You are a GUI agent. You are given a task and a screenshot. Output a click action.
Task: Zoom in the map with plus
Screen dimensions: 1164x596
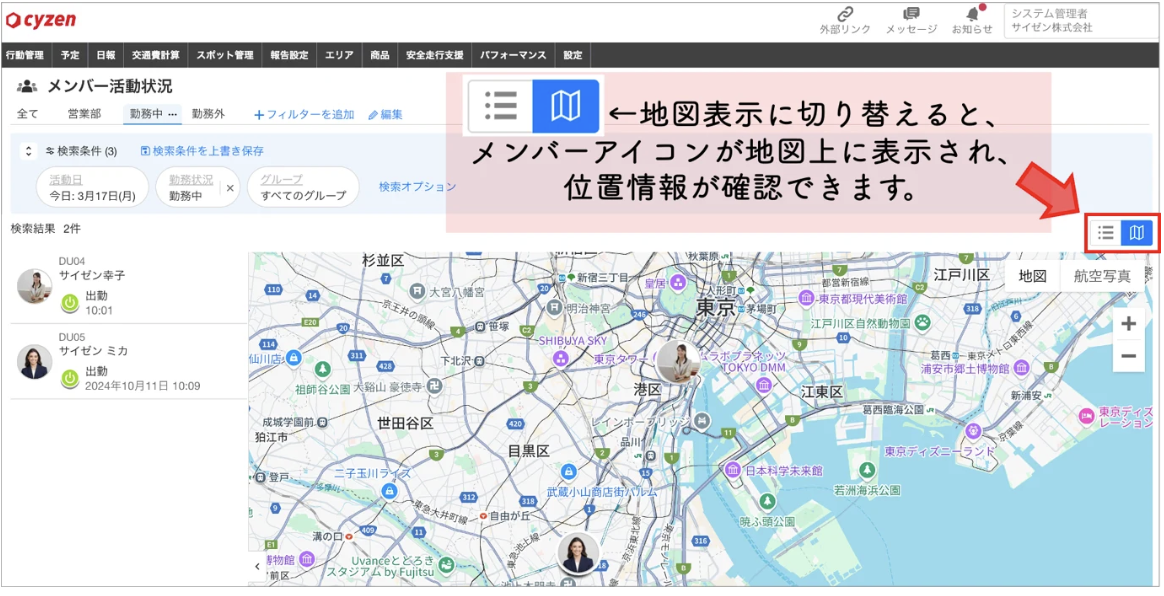(1128, 324)
